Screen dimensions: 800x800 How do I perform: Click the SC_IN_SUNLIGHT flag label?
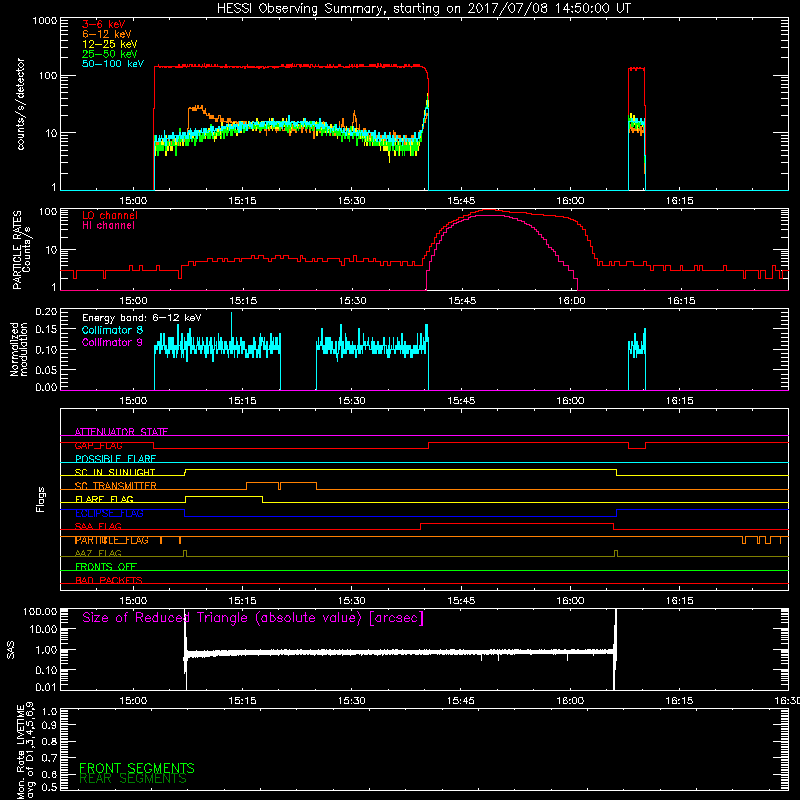point(115,472)
